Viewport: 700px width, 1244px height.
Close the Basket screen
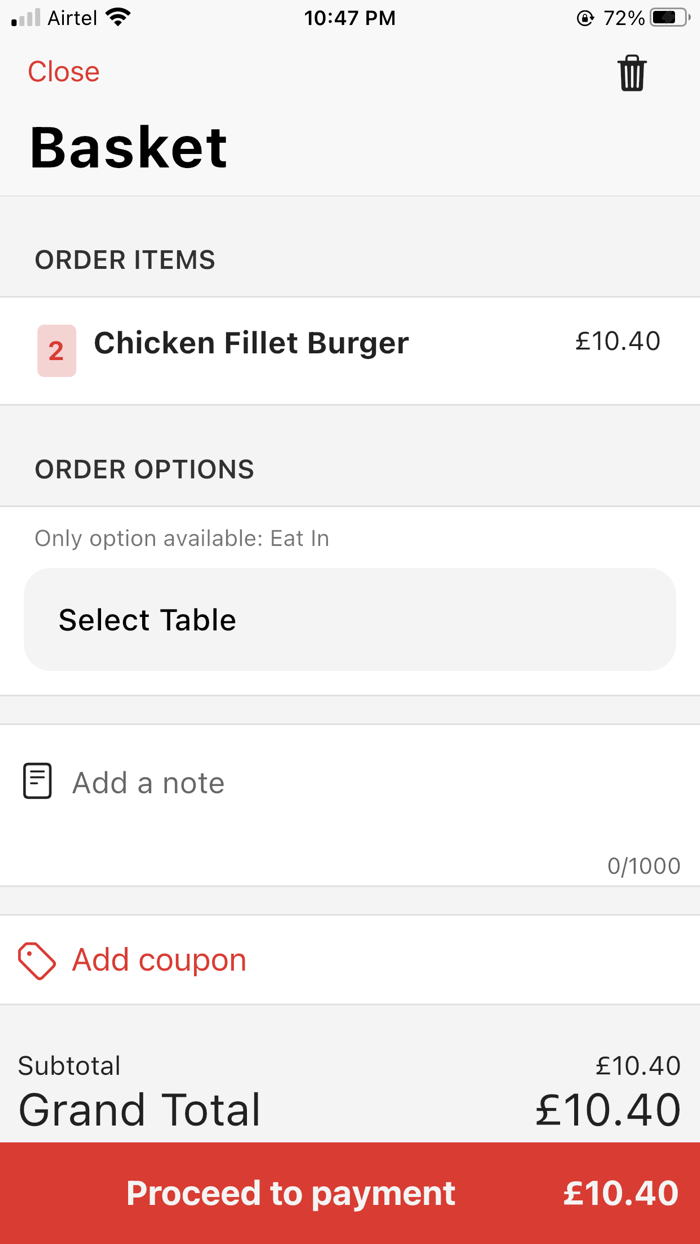click(x=64, y=72)
